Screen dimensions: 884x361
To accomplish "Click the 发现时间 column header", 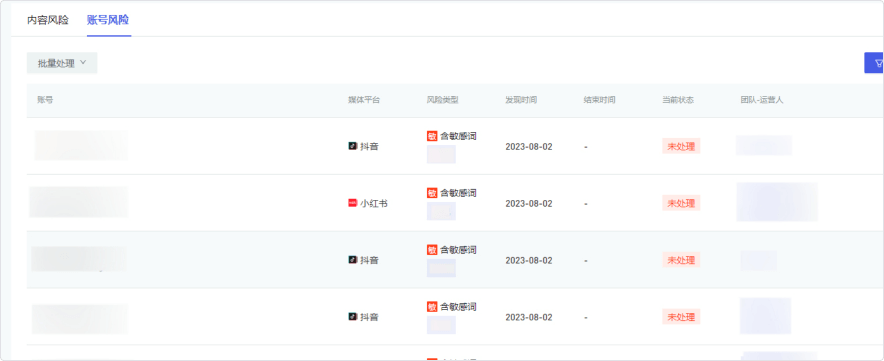I will (x=521, y=100).
